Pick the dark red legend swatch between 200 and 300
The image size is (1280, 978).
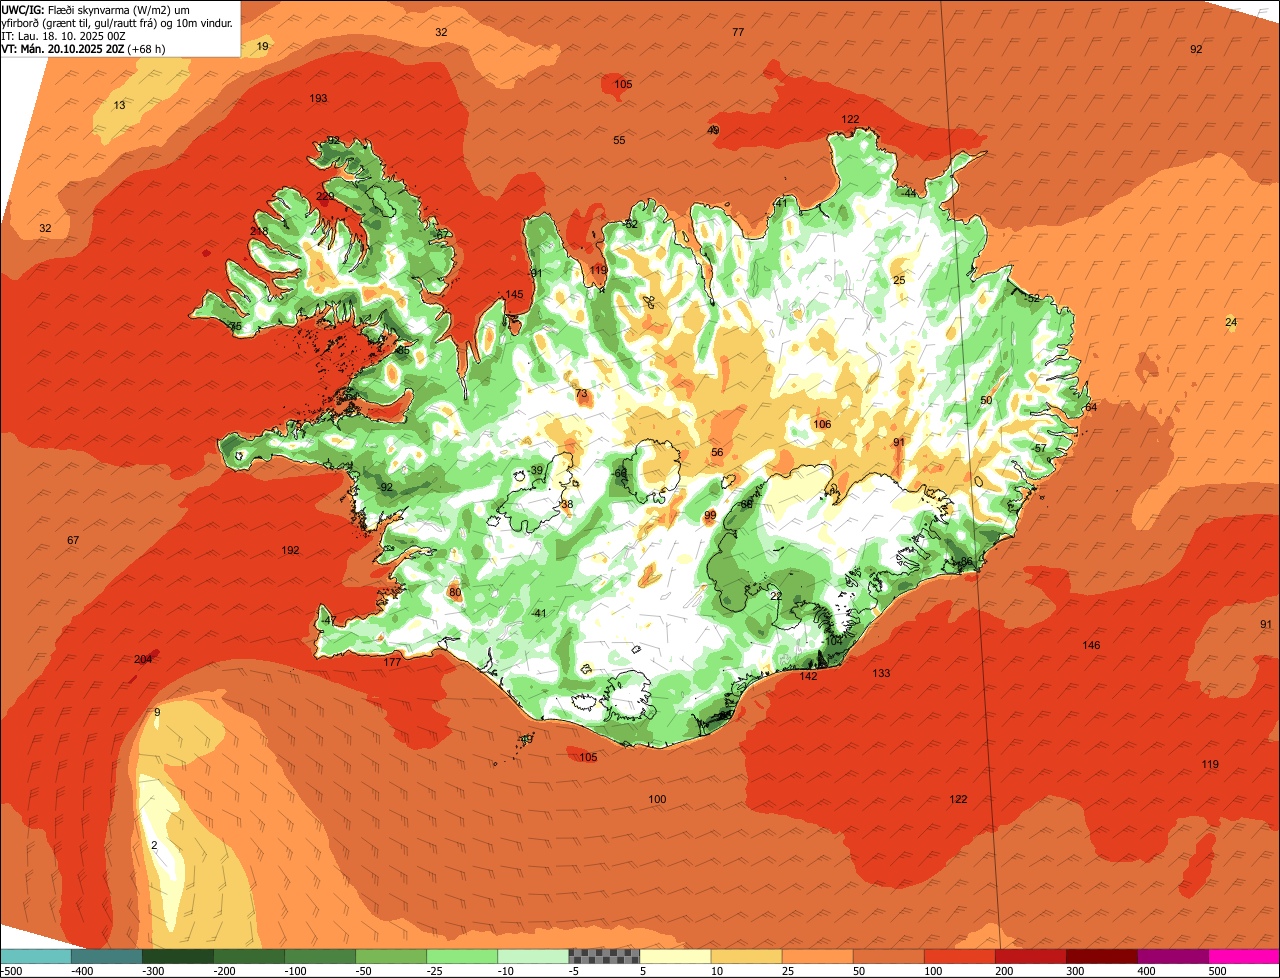click(x=1102, y=956)
